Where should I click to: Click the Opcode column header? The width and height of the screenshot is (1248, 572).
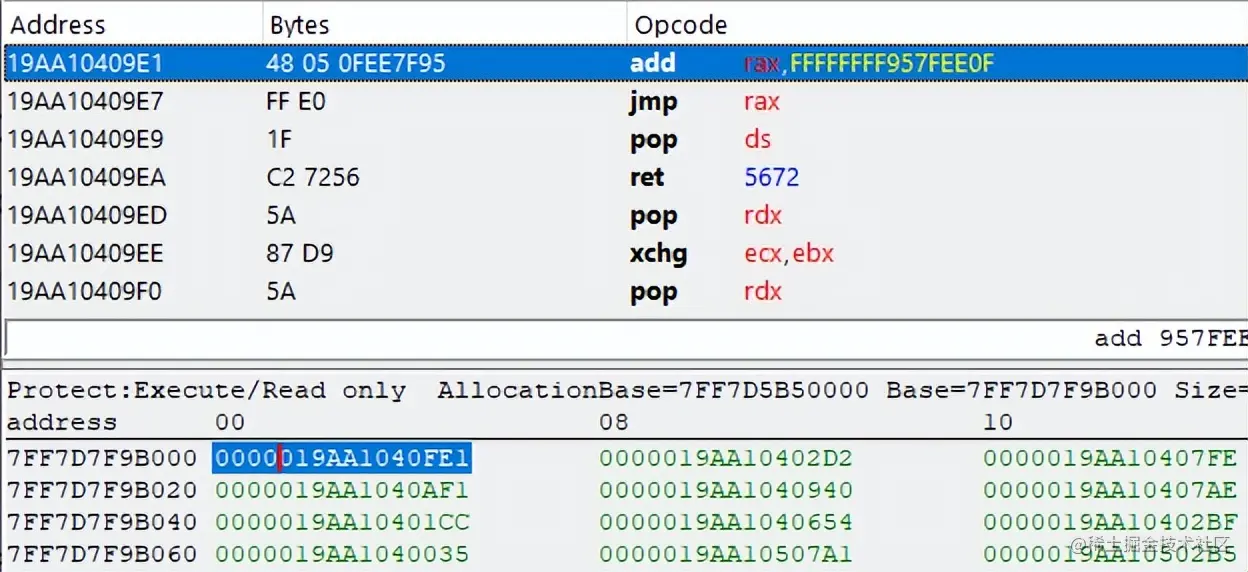coord(938,24)
